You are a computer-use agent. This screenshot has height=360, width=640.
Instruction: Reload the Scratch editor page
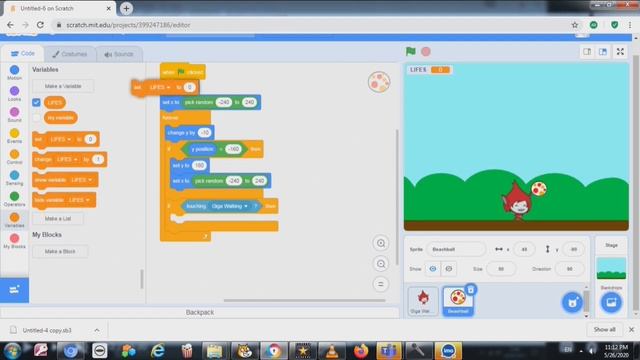pos(40,25)
